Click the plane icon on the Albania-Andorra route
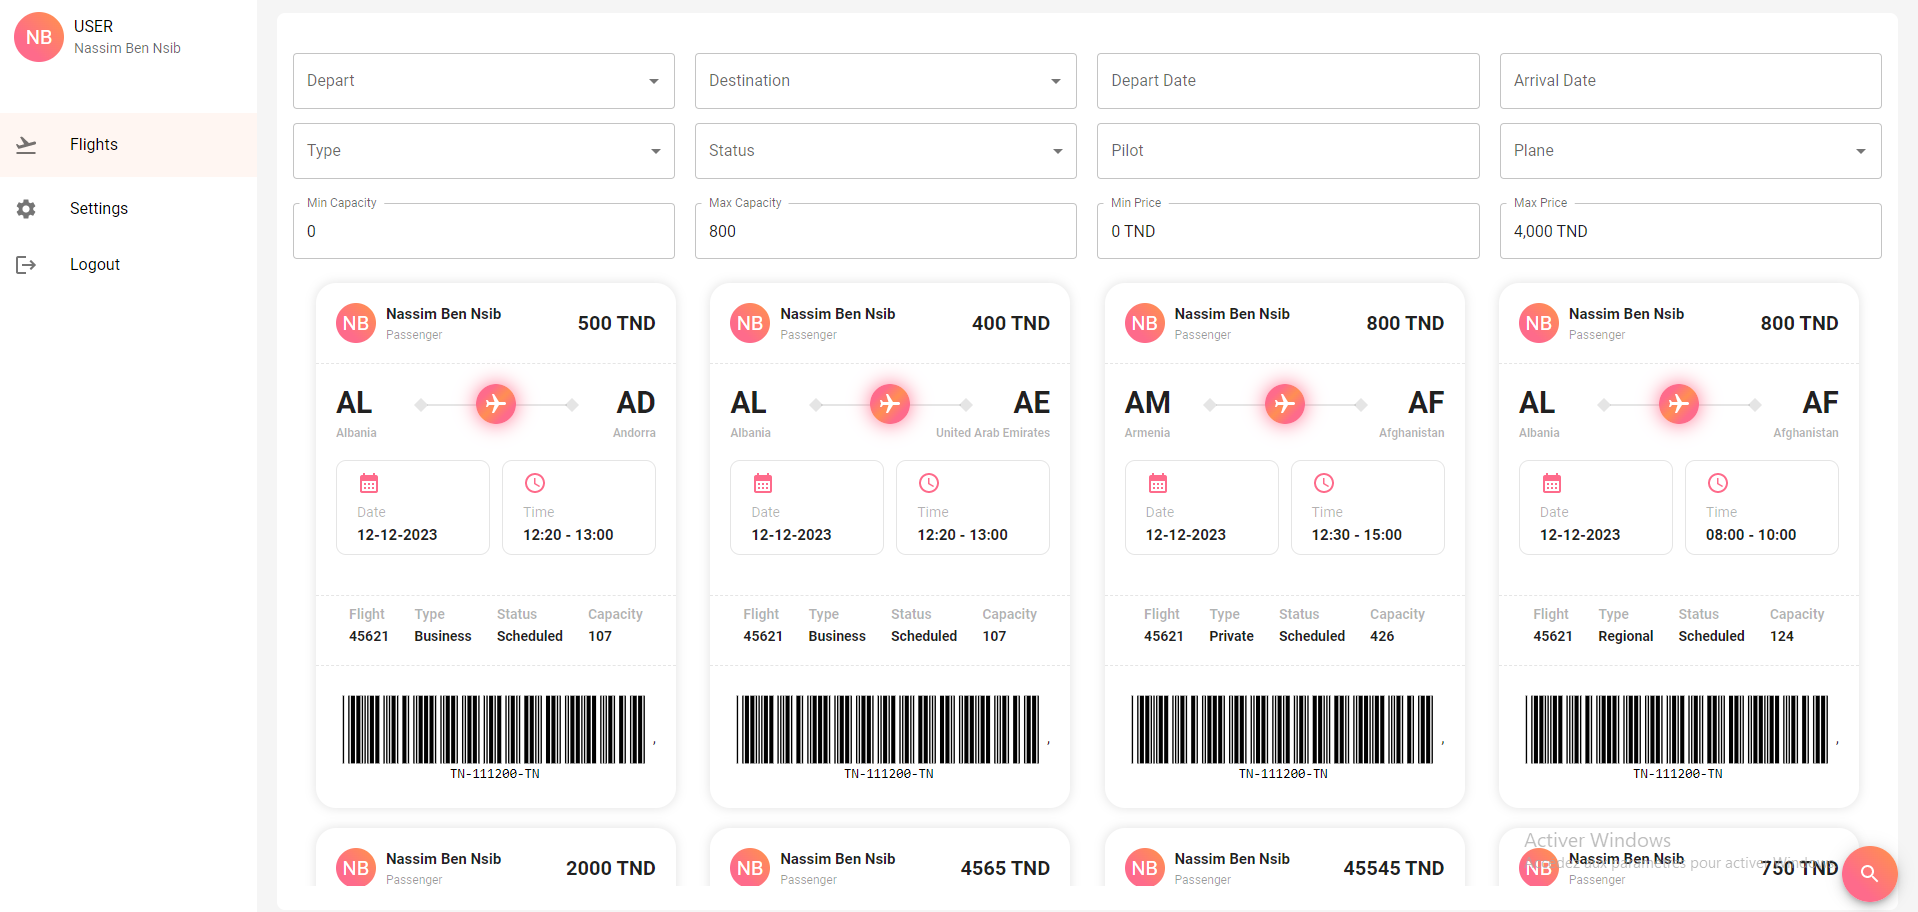The image size is (1918, 912). (x=495, y=403)
